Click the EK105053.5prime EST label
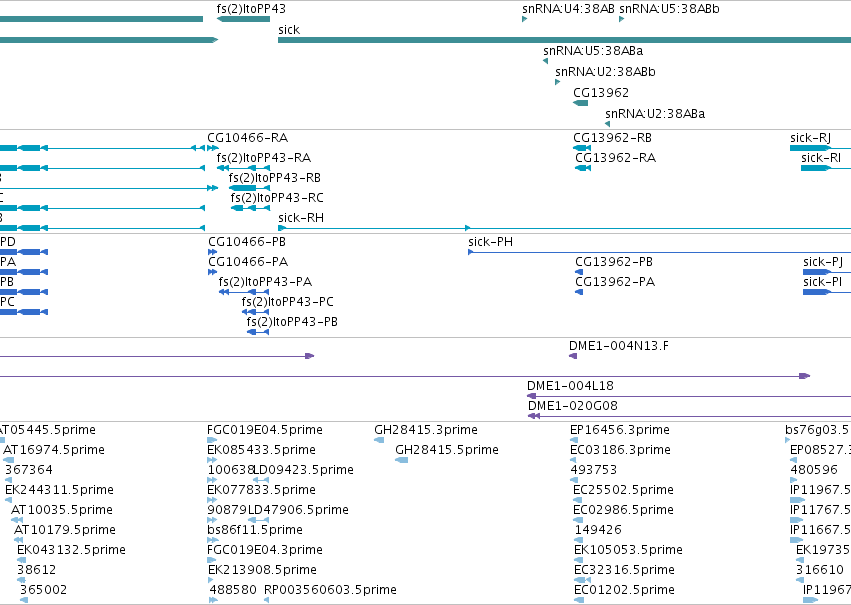Viewport: 851px width, 605px height. tap(628, 550)
